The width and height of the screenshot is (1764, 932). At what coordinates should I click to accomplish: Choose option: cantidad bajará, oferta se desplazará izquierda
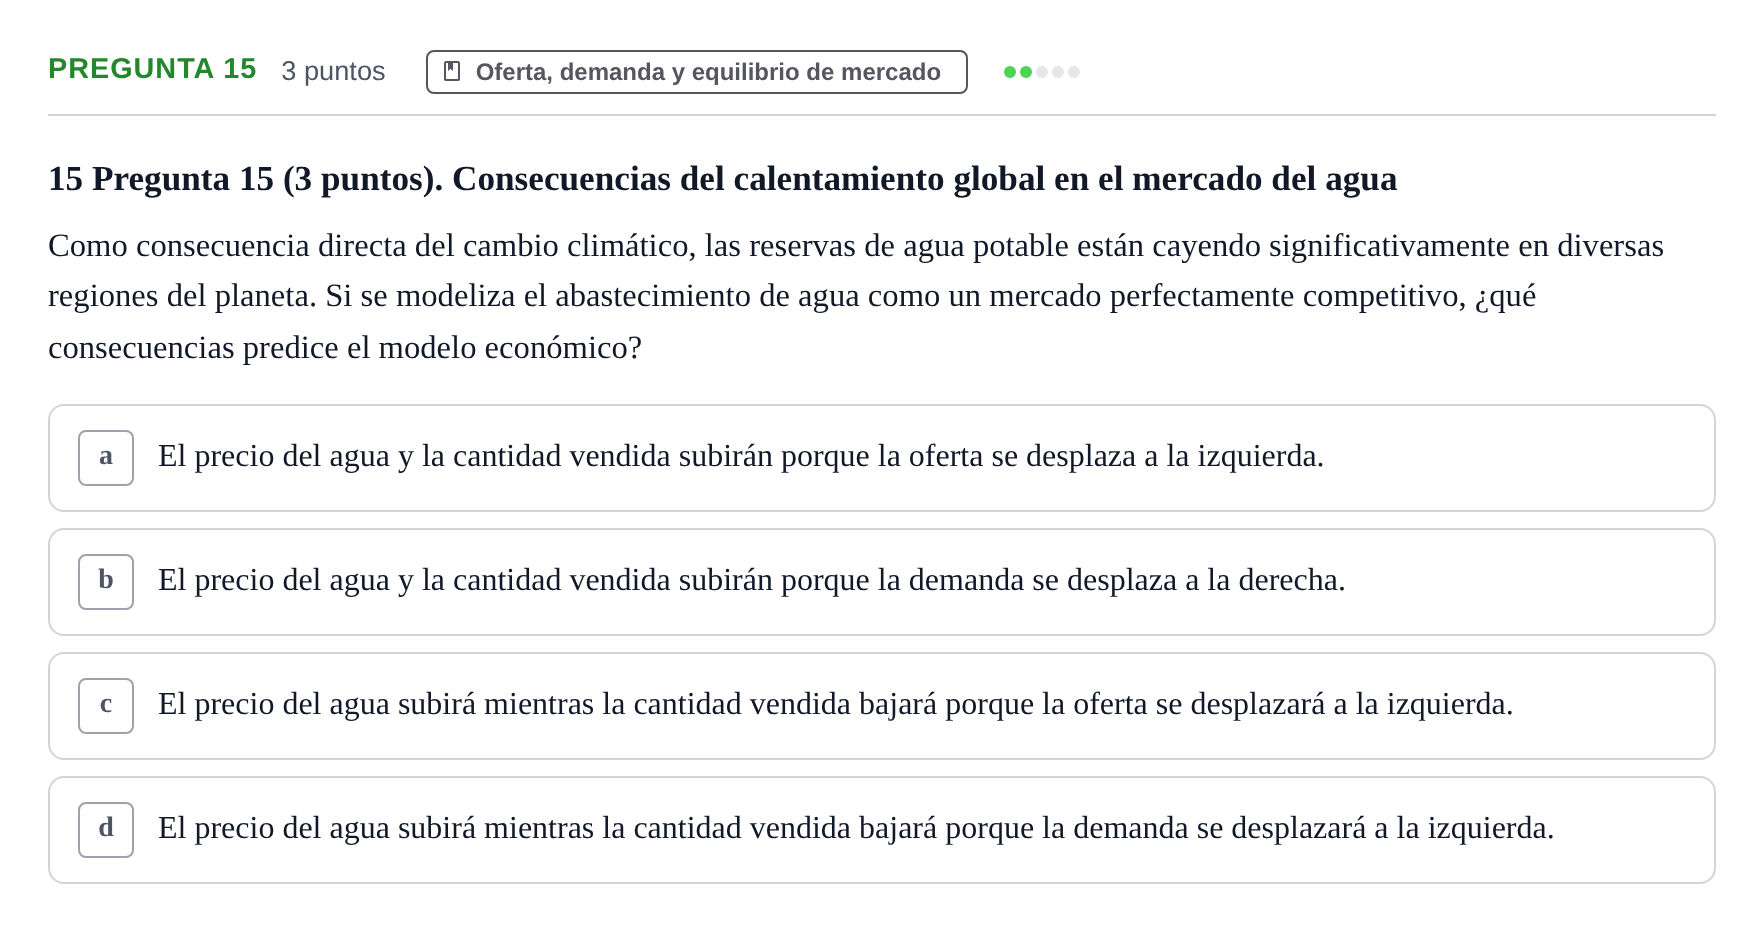pos(882,706)
